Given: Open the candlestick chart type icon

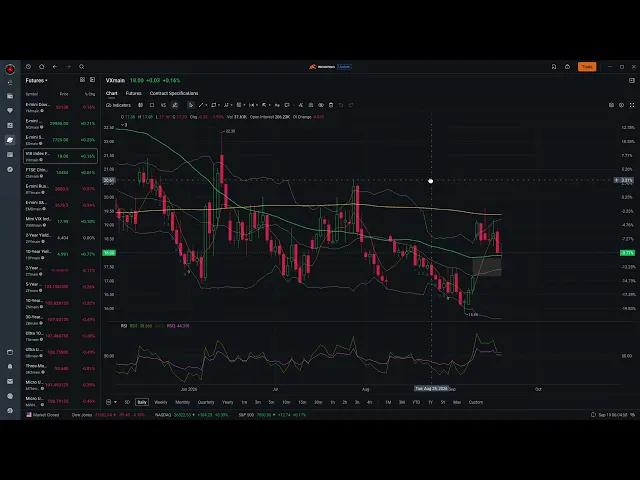Looking at the screenshot, I should [x=140, y=105].
